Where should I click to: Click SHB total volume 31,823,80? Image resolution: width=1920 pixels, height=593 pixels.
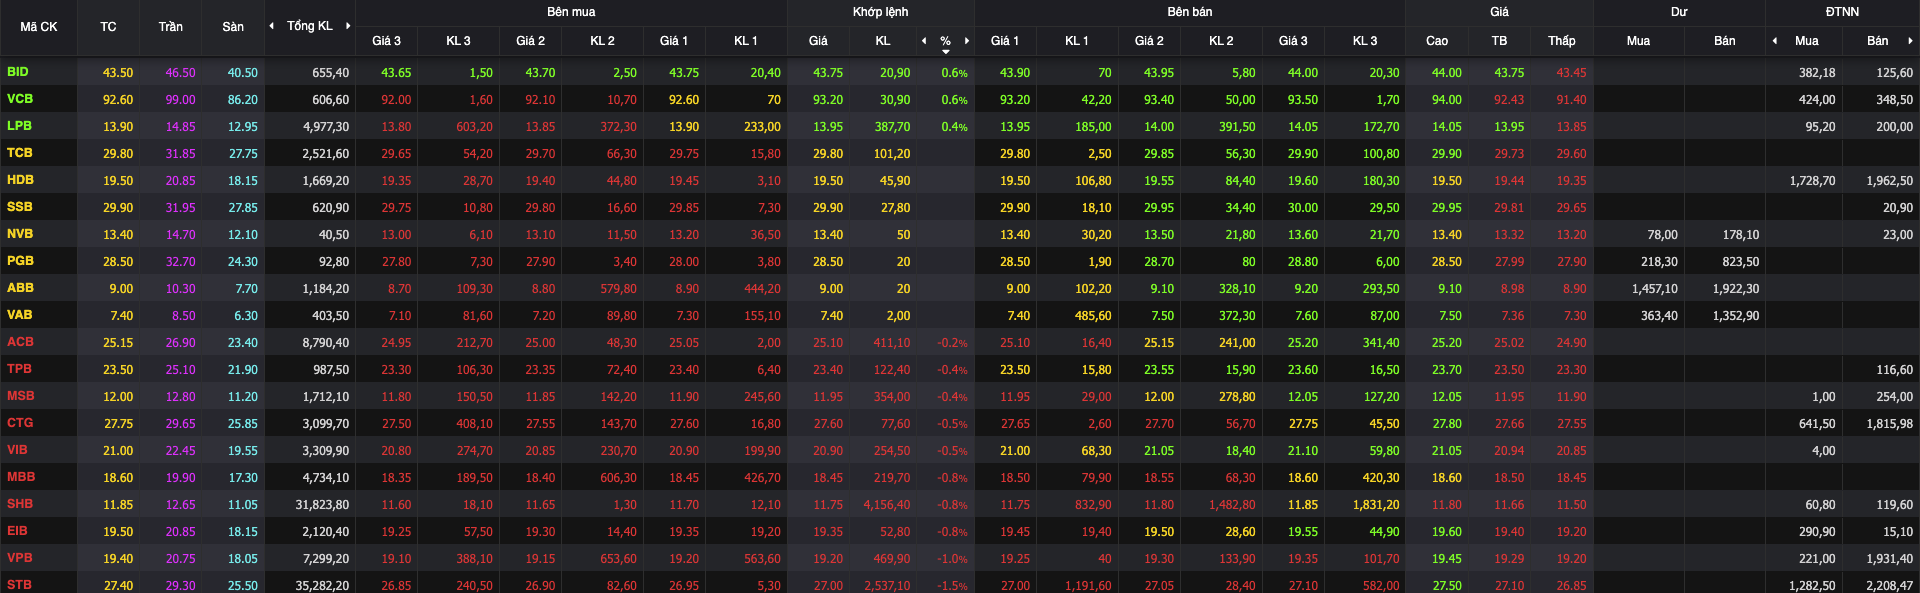[322, 505]
